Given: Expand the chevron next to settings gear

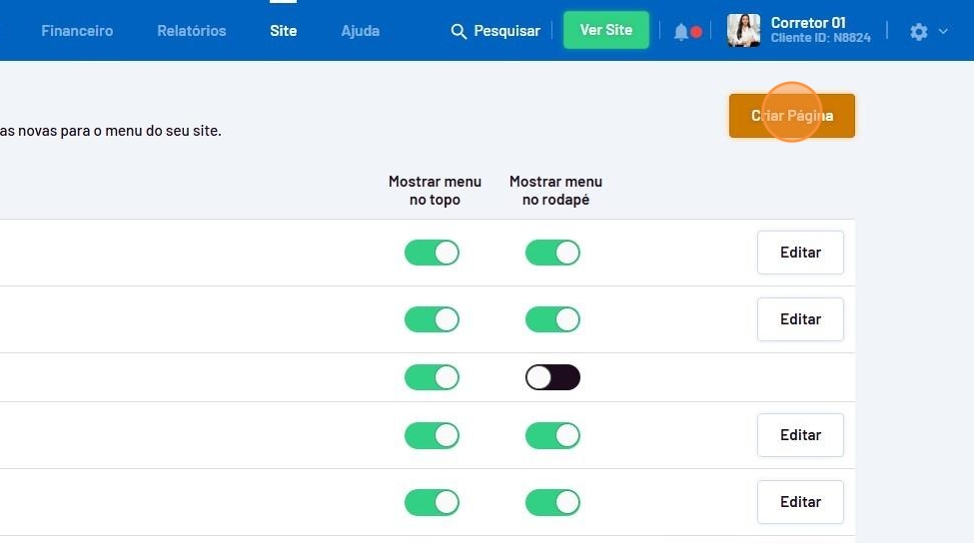Looking at the screenshot, I should coord(943,32).
